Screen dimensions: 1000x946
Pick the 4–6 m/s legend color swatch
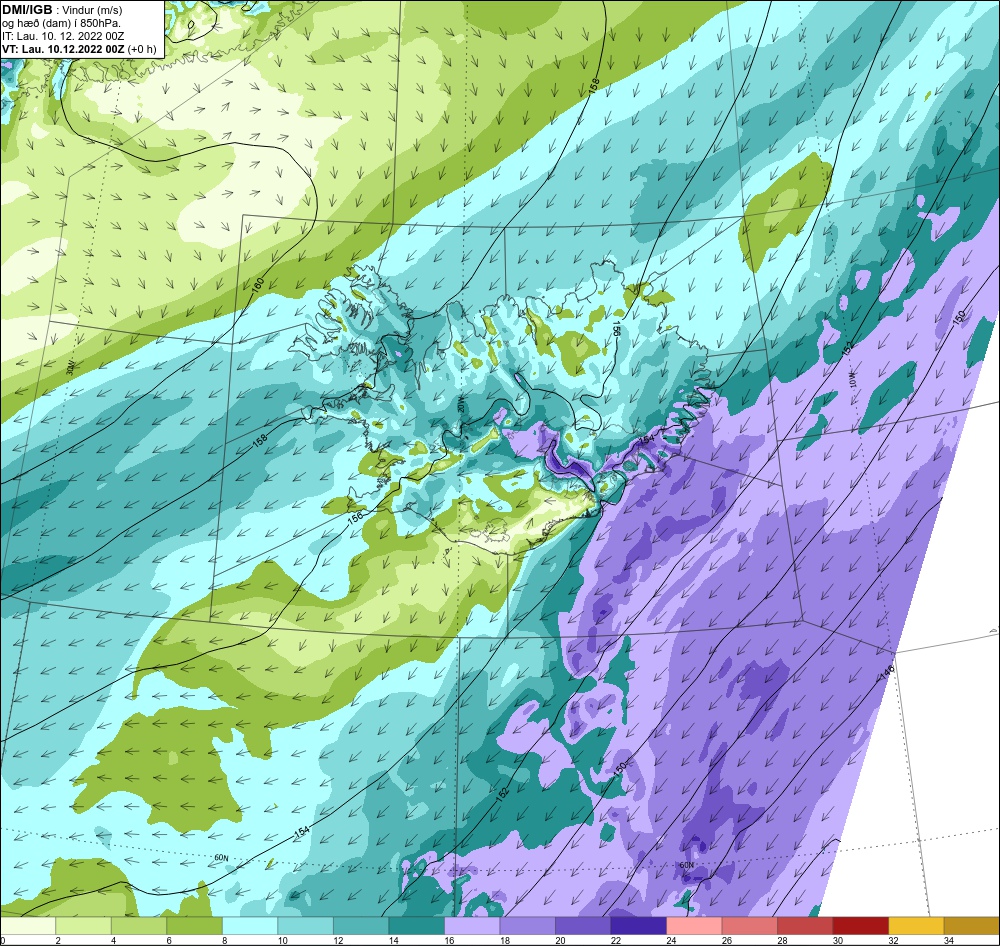point(139,926)
